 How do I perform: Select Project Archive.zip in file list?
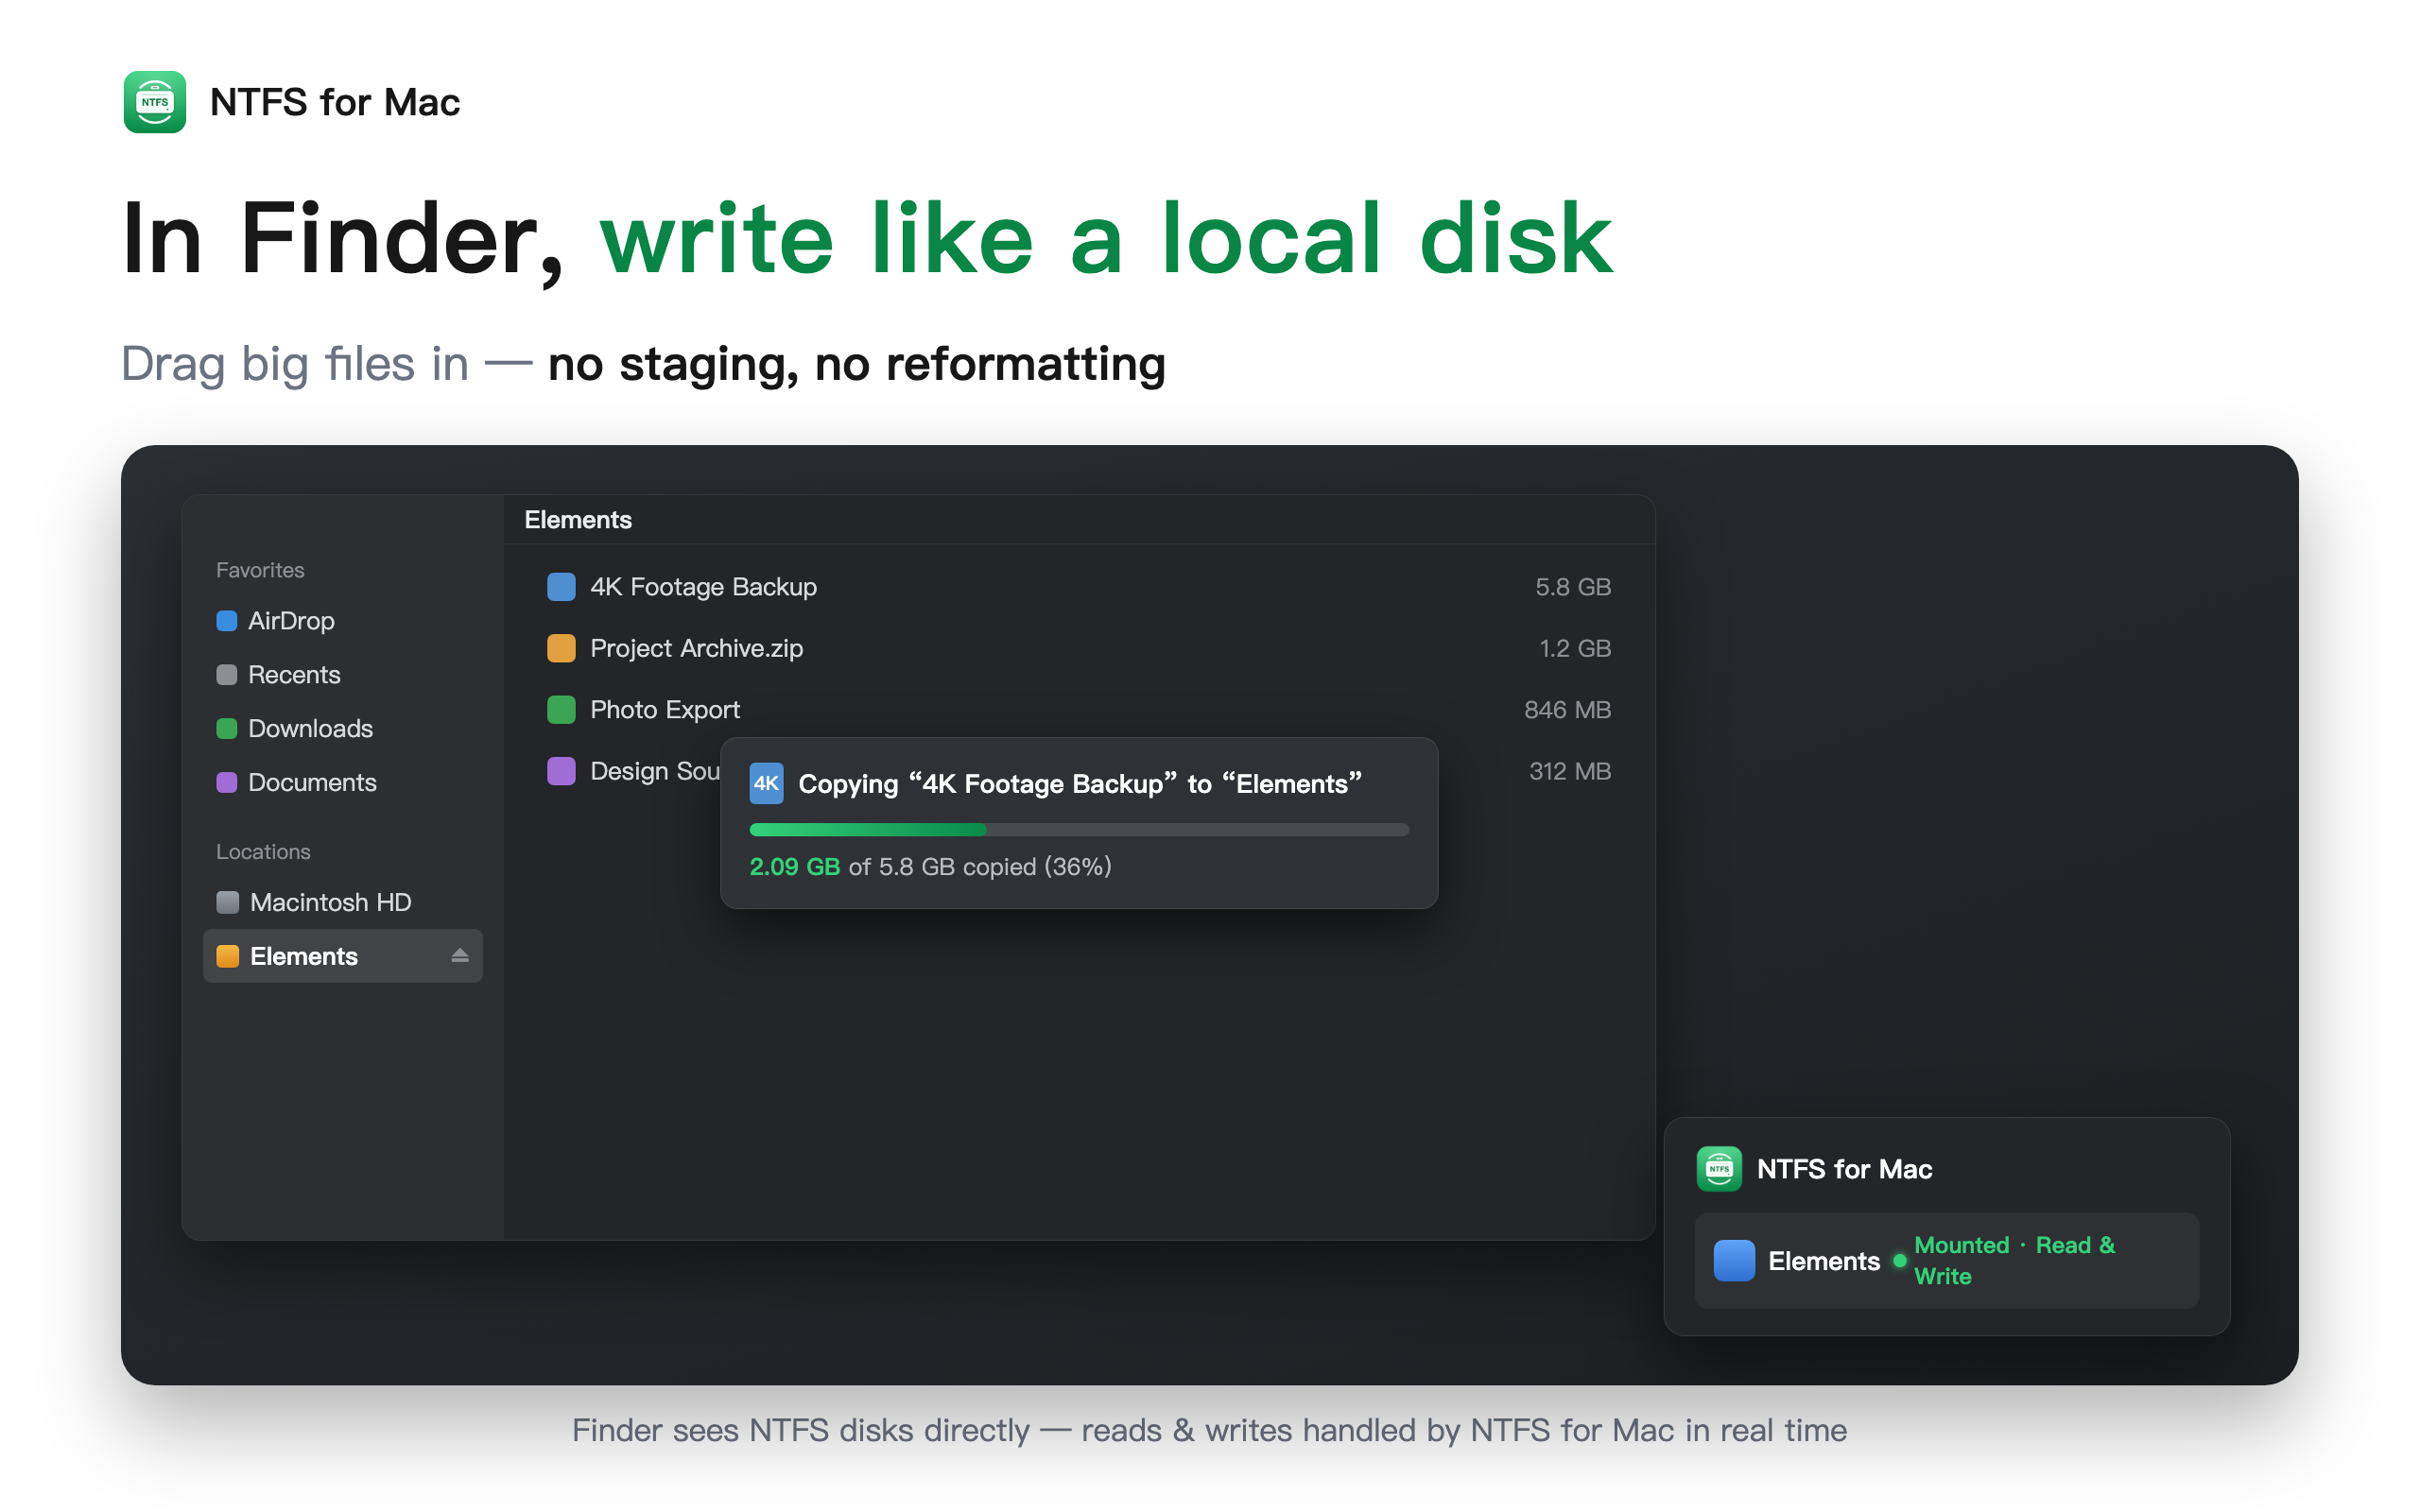point(1079,648)
